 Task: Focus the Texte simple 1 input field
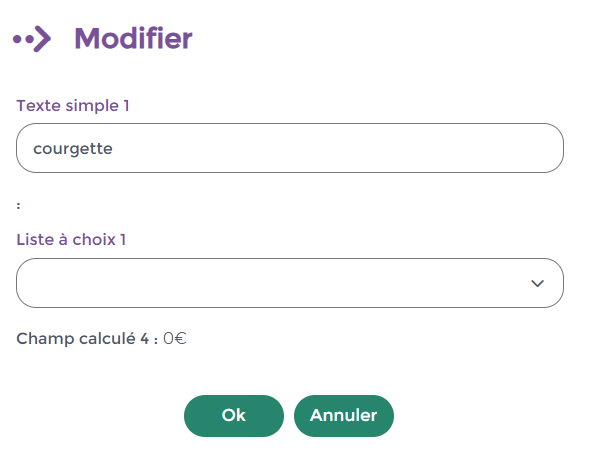click(x=290, y=148)
